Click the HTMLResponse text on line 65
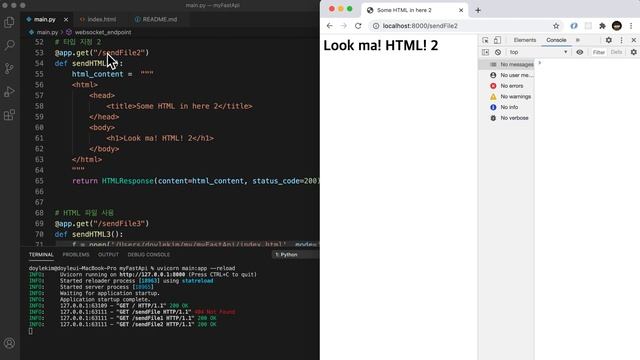The image size is (640, 360). 128,181
